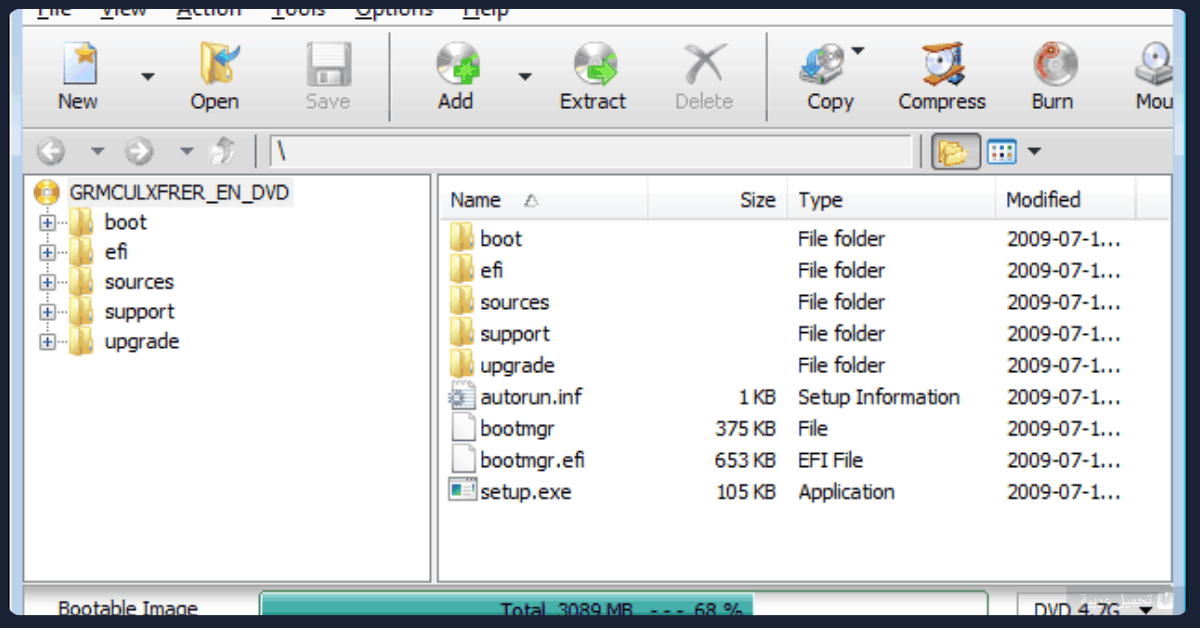This screenshot has width=1200, height=628.
Task: Select the boot folder in file list
Action: pyautogui.click(x=500, y=239)
